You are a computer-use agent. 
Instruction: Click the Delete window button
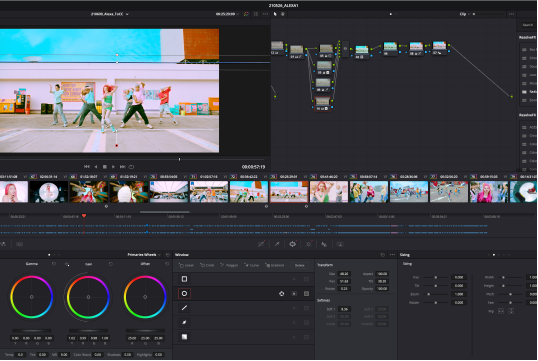(x=300, y=265)
